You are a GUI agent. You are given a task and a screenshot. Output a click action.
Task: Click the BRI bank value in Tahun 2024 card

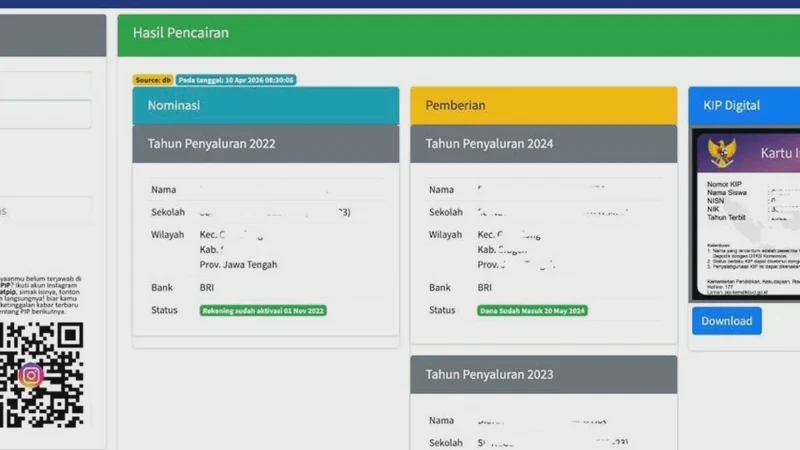coord(485,287)
